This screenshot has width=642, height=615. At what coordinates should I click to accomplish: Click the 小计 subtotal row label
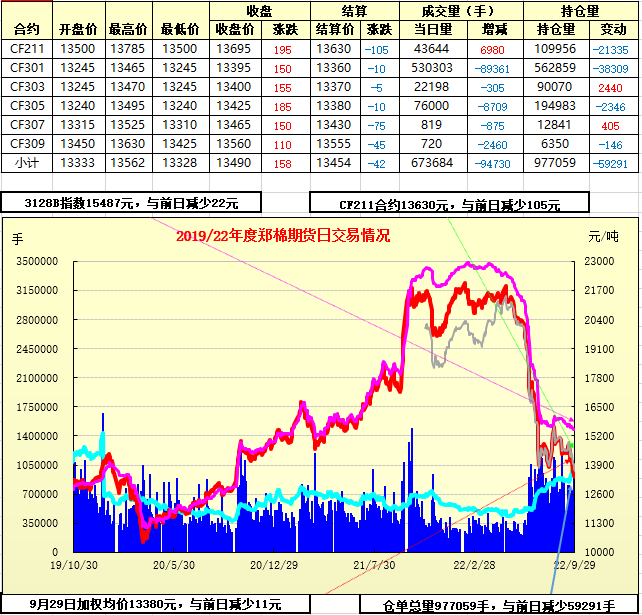click(27, 162)
